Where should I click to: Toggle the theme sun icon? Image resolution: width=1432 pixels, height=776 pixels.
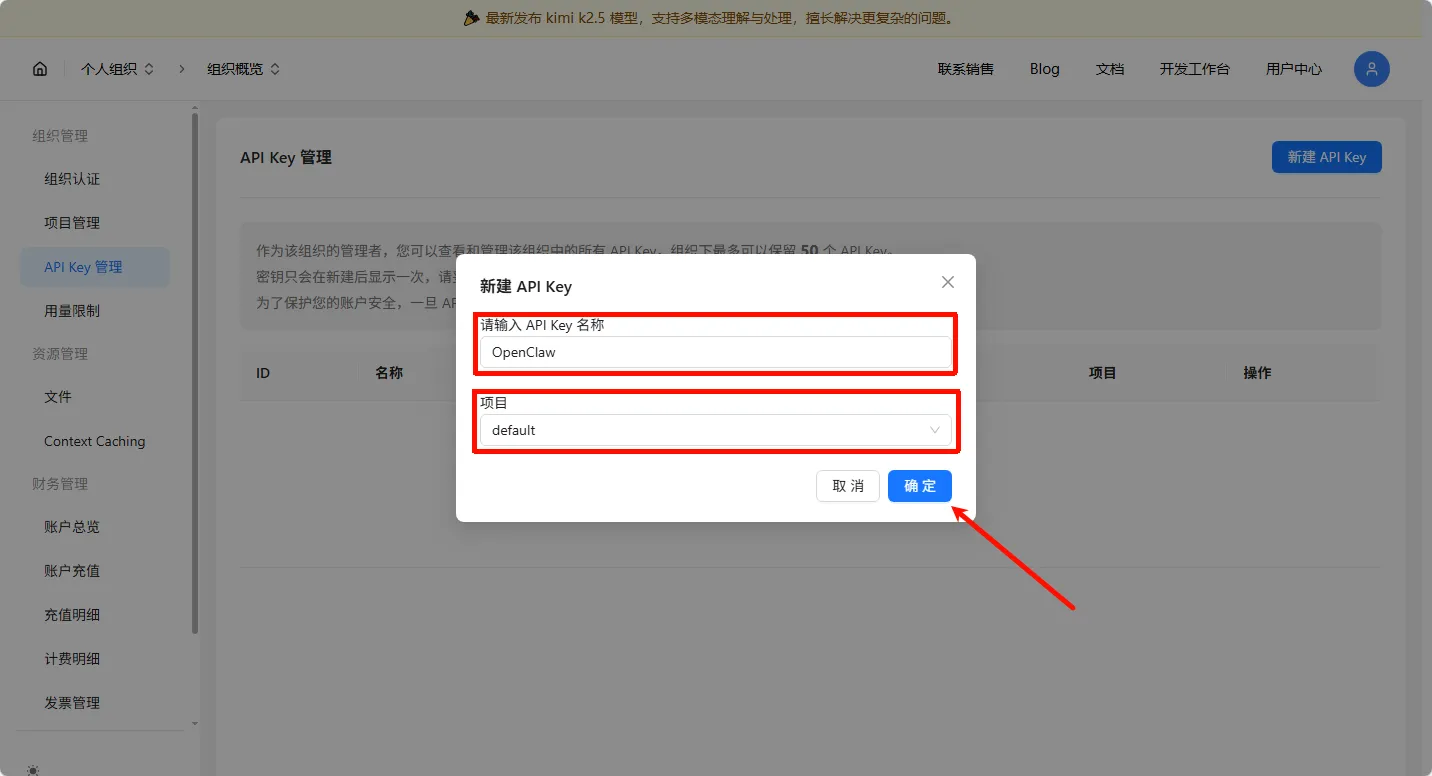coord(34,769)
